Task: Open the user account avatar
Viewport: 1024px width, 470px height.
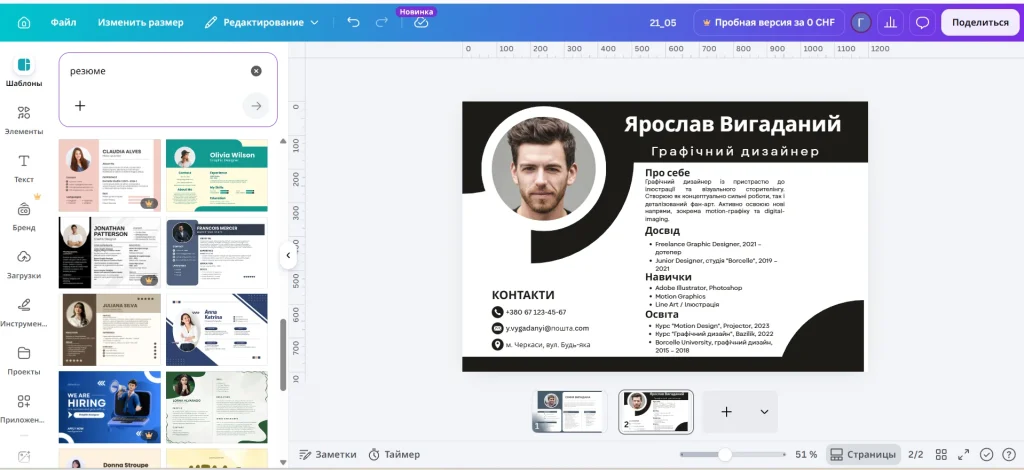Action: pos(861,22)
